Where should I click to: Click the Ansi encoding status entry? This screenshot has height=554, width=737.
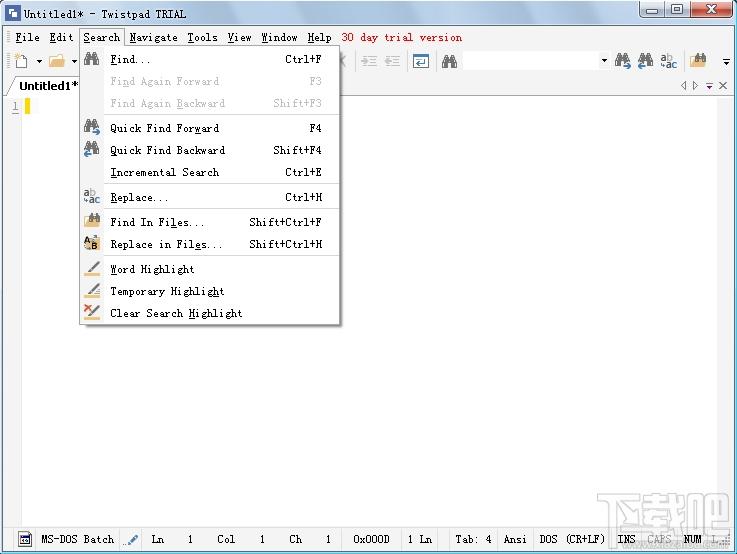coord(515,539)
